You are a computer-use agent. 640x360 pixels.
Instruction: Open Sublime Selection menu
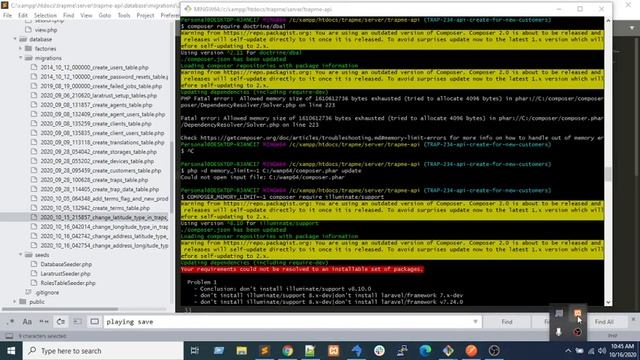tap(45, 15)
